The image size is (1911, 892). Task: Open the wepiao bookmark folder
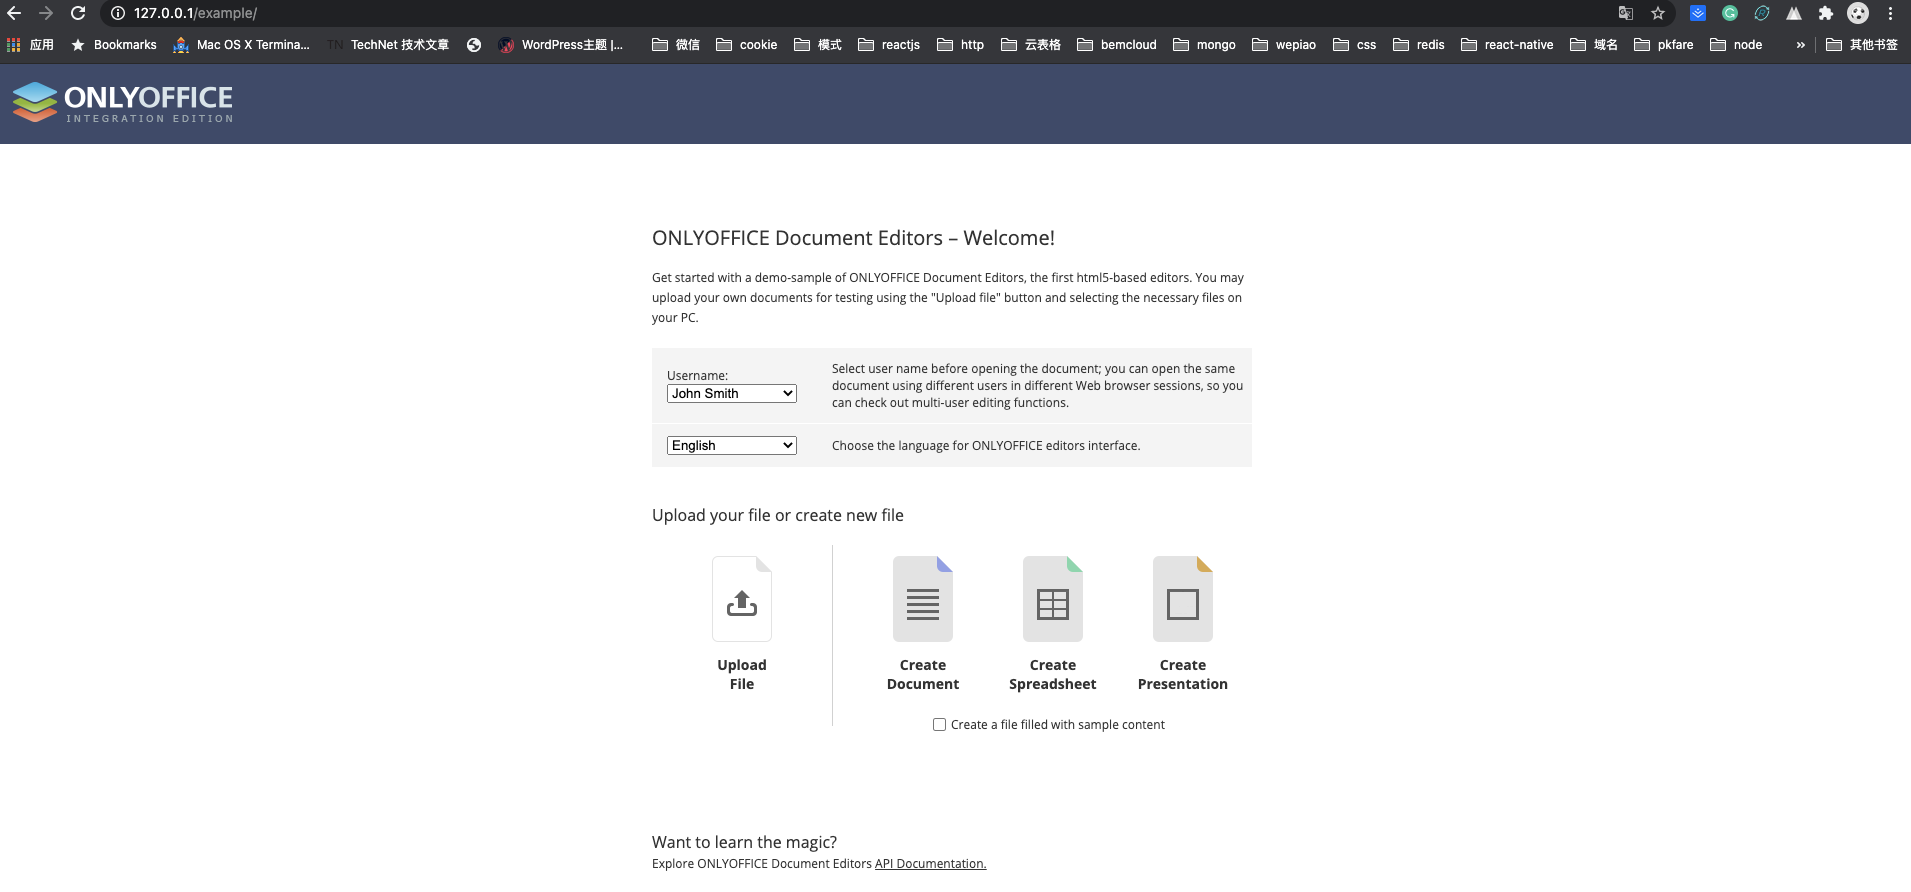coord(1284,45)
